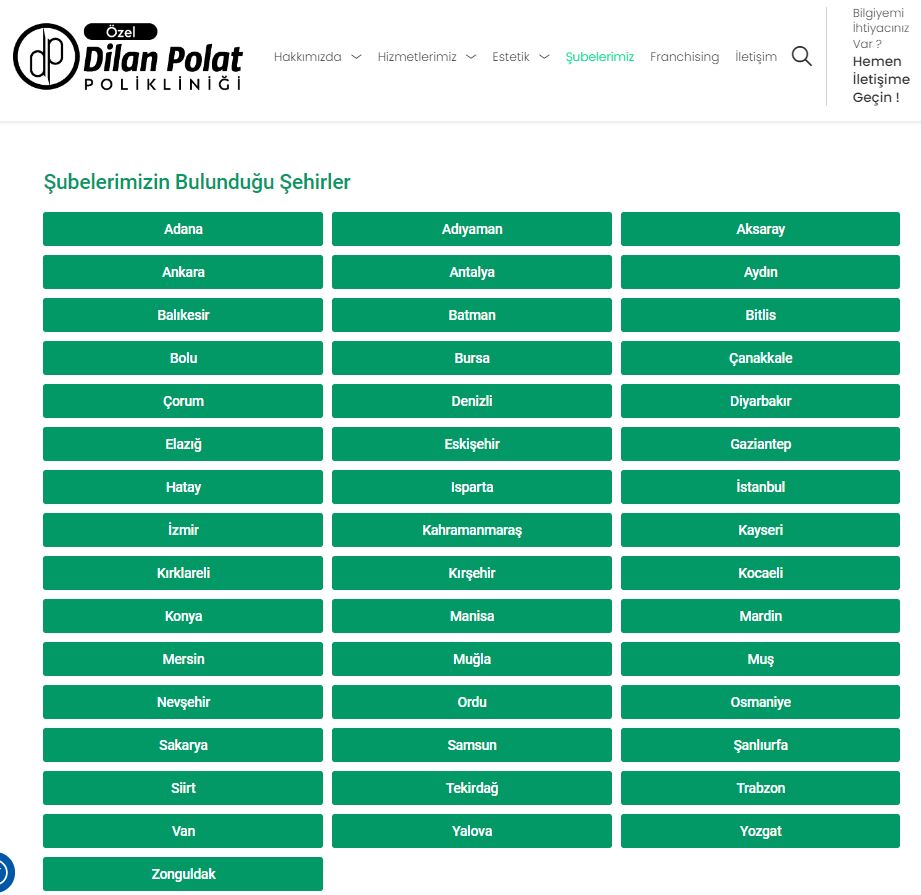Viewport: 921px width, 895px height.
Task: Open the İletişim menu link
Action: pos(755,57)
